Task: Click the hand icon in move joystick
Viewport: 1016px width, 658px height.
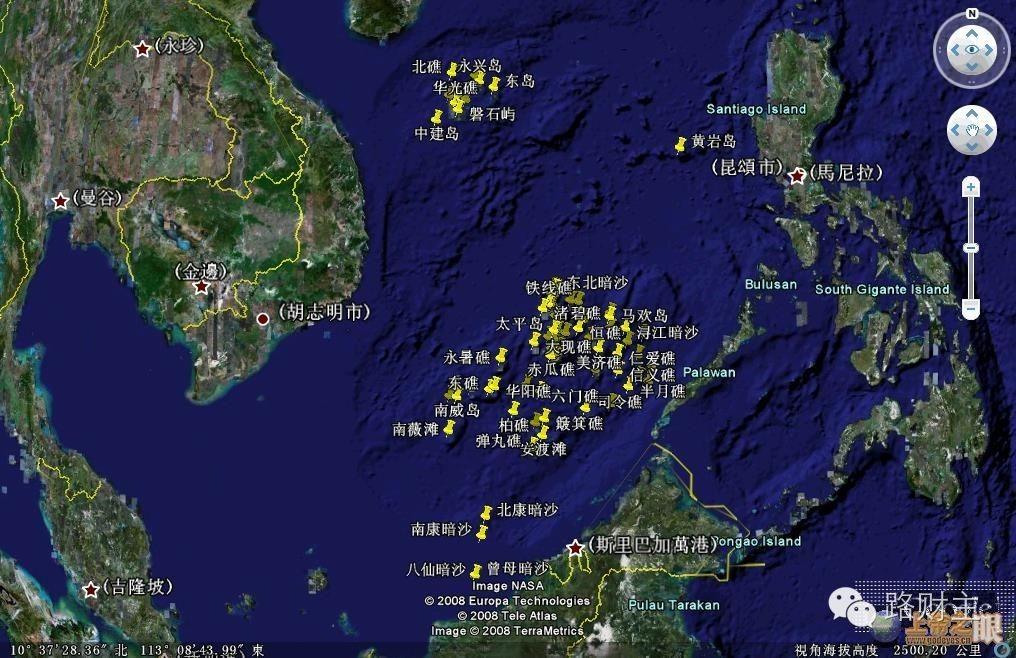Action: (972, 130)
